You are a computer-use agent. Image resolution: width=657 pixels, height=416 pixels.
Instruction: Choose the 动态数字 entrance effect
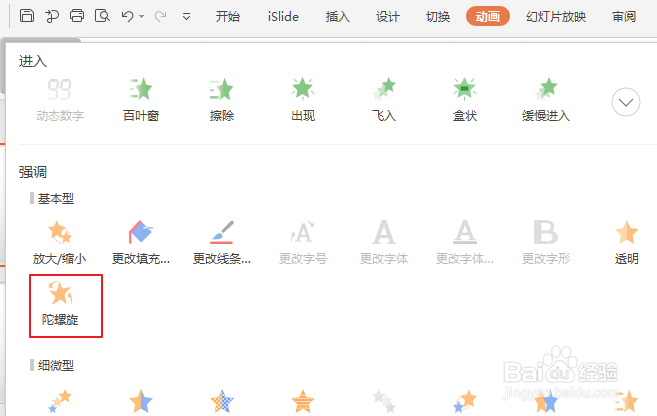tap(60, 100)
